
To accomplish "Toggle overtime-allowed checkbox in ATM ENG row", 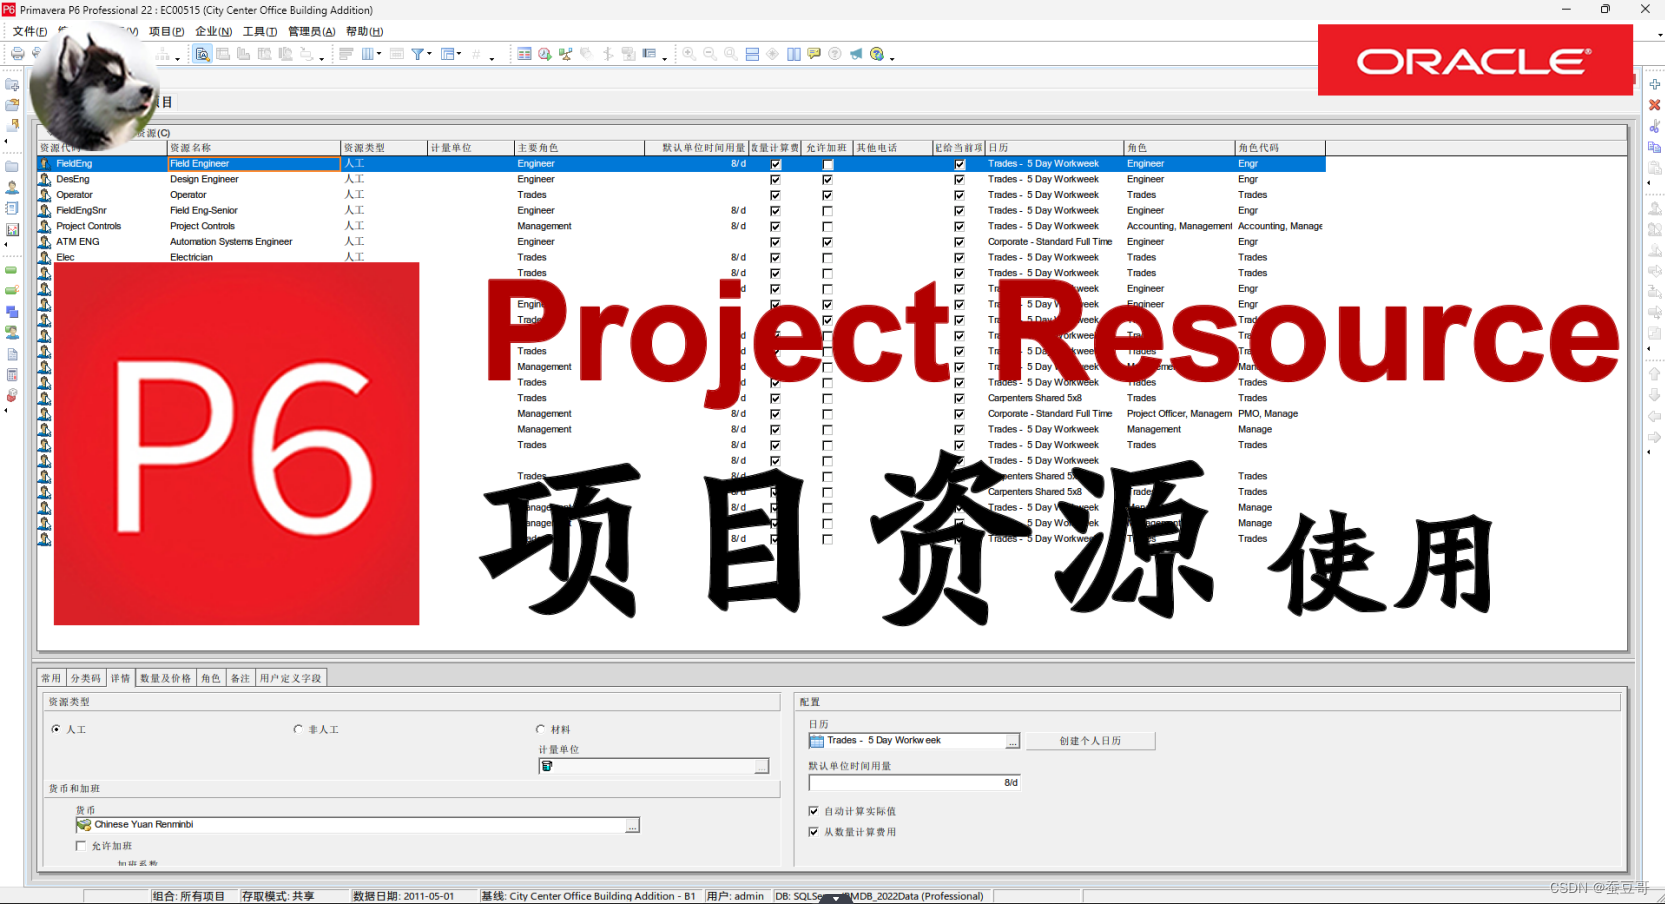I will click(x=827, y=242).
